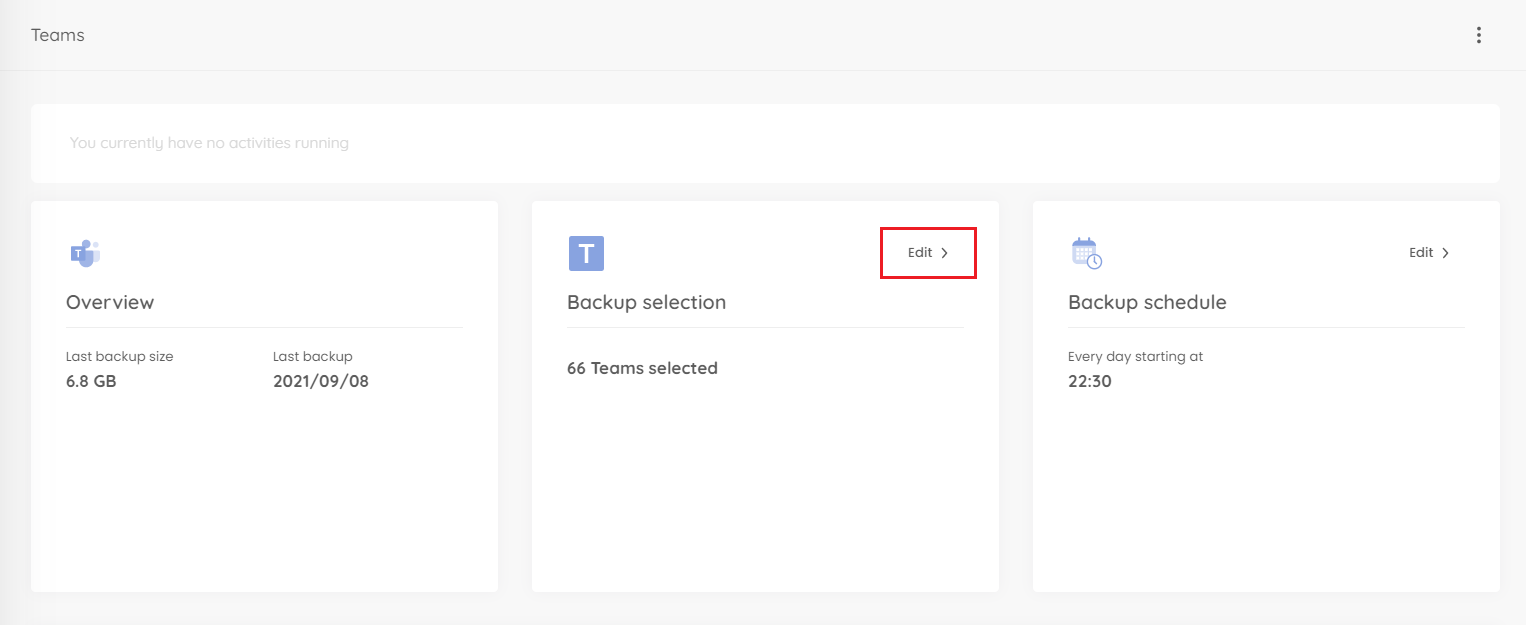This screenshot has height=625, width=1526.
Task: Select the 6.8 GB backup size value
Action: [91, 381]
